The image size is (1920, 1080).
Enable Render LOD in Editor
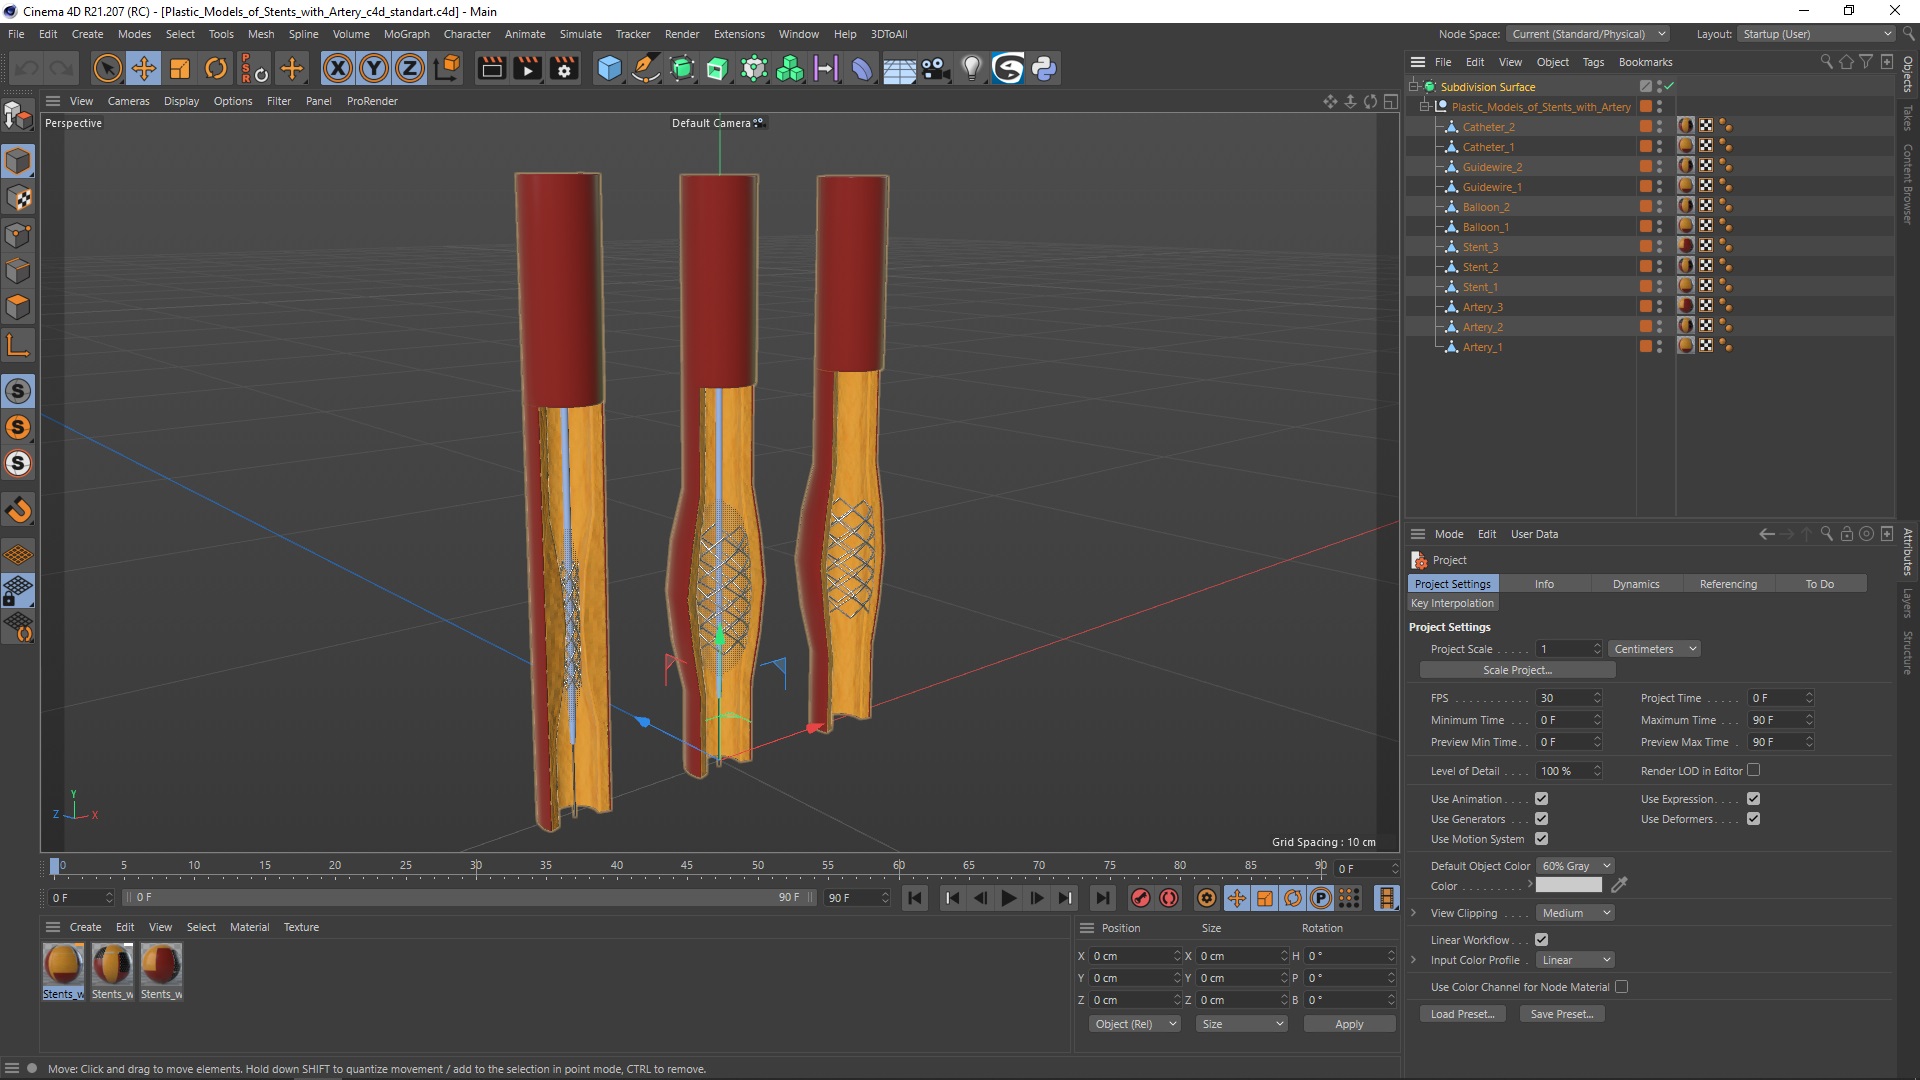(1753, 770)
